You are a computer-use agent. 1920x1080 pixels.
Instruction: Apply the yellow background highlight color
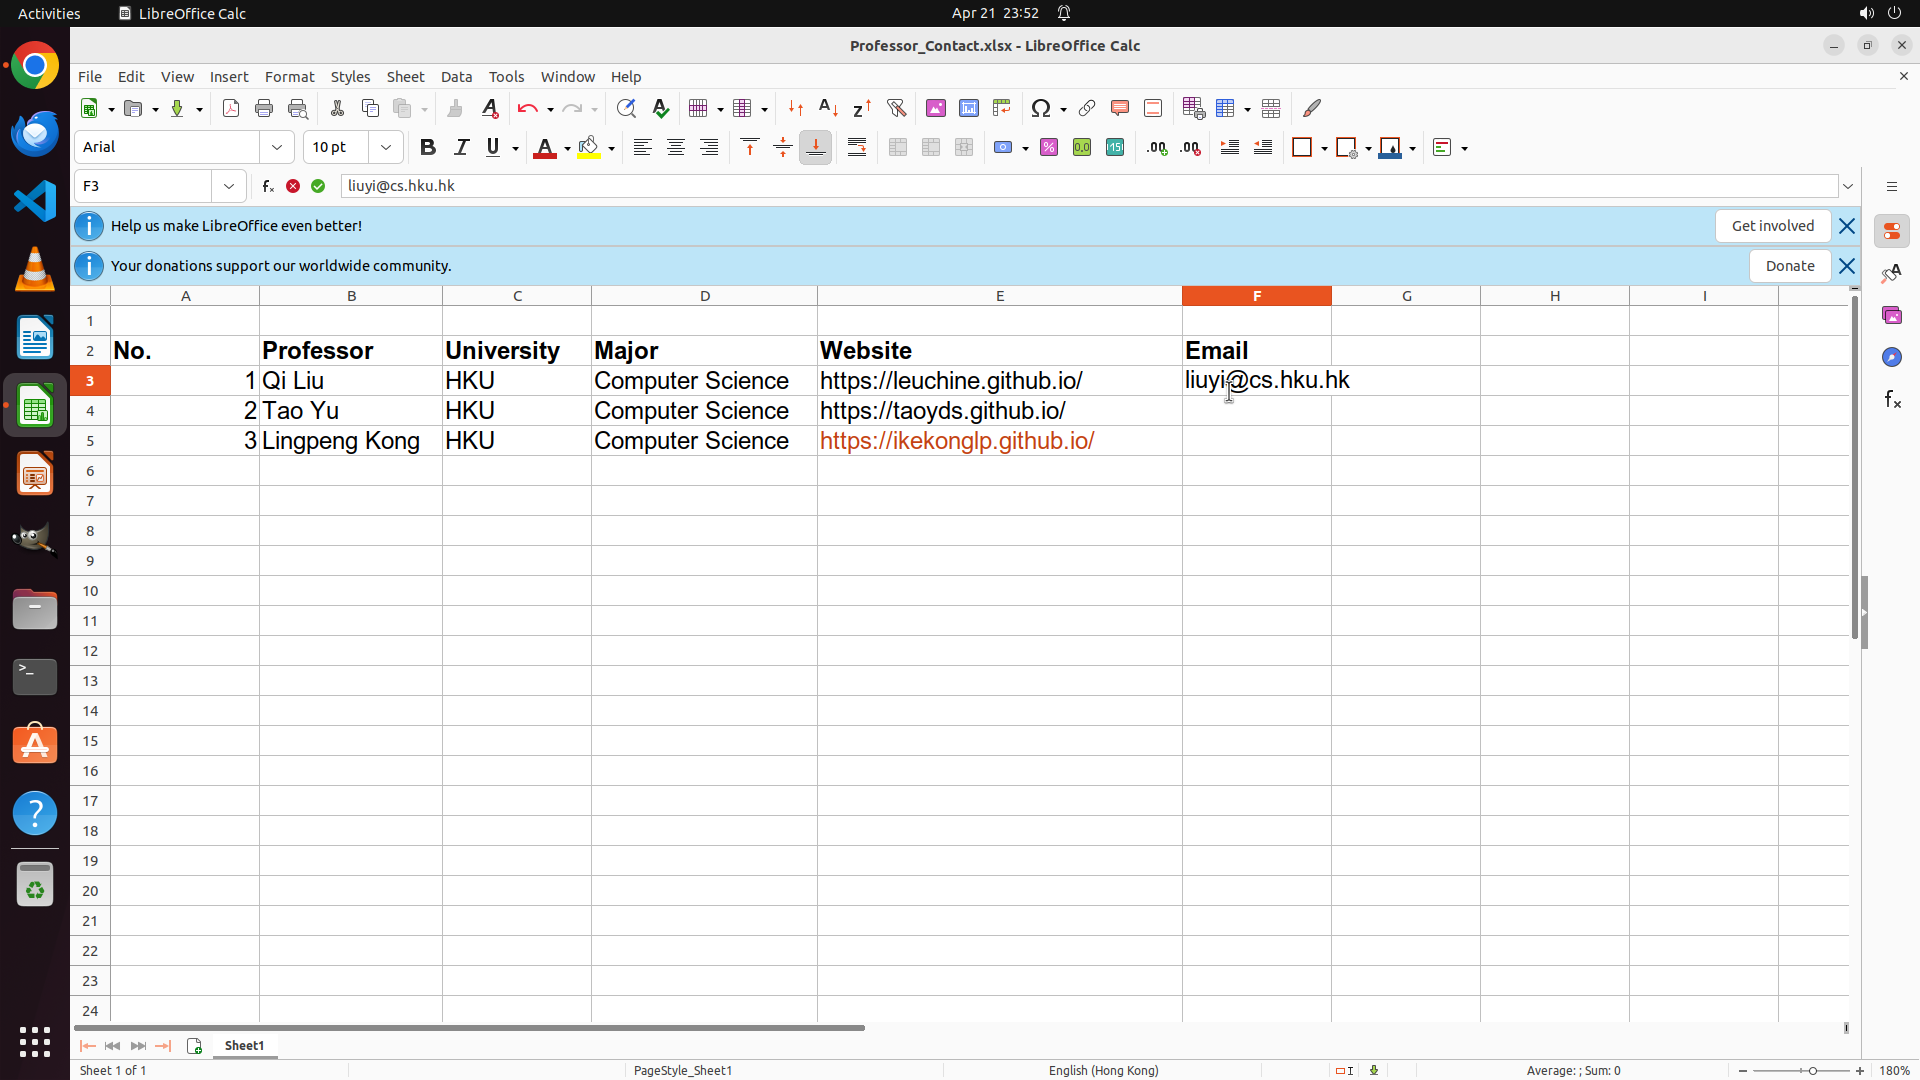click(x=589, y=147)
